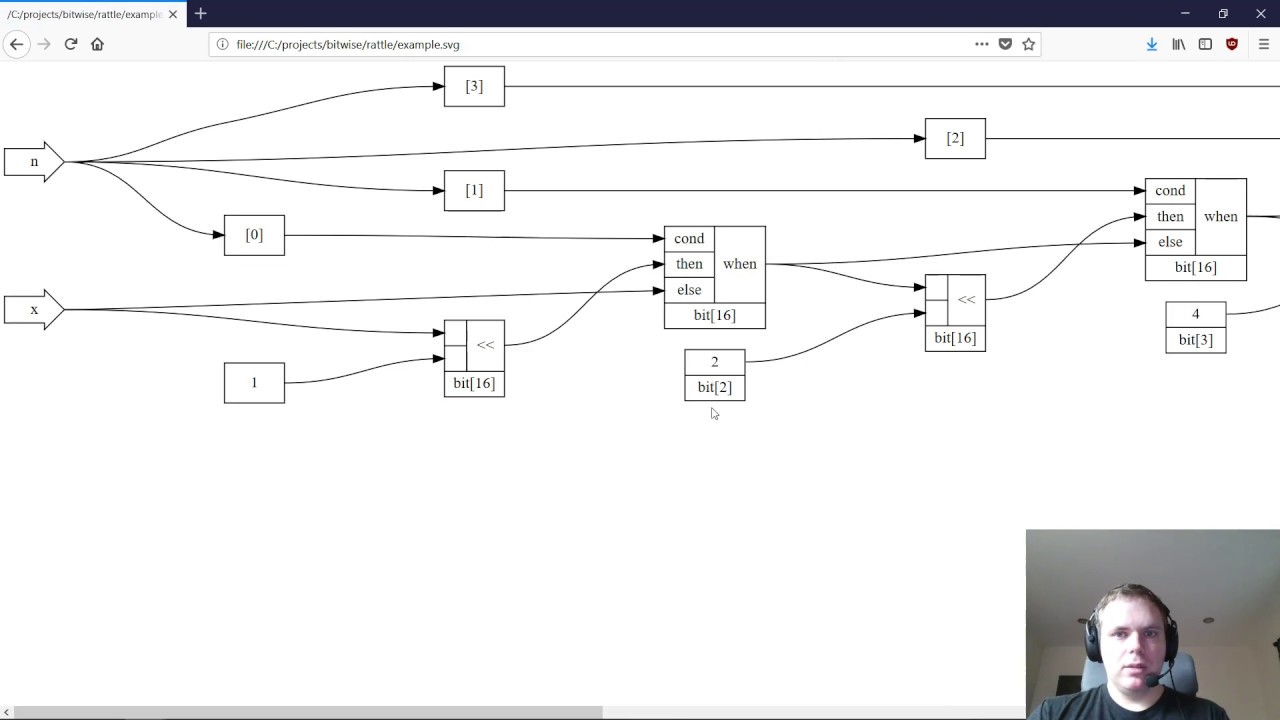Click the webcam video overlay
The height and width of the screenshot is (720, 1280).
[x=1153, y=624]
